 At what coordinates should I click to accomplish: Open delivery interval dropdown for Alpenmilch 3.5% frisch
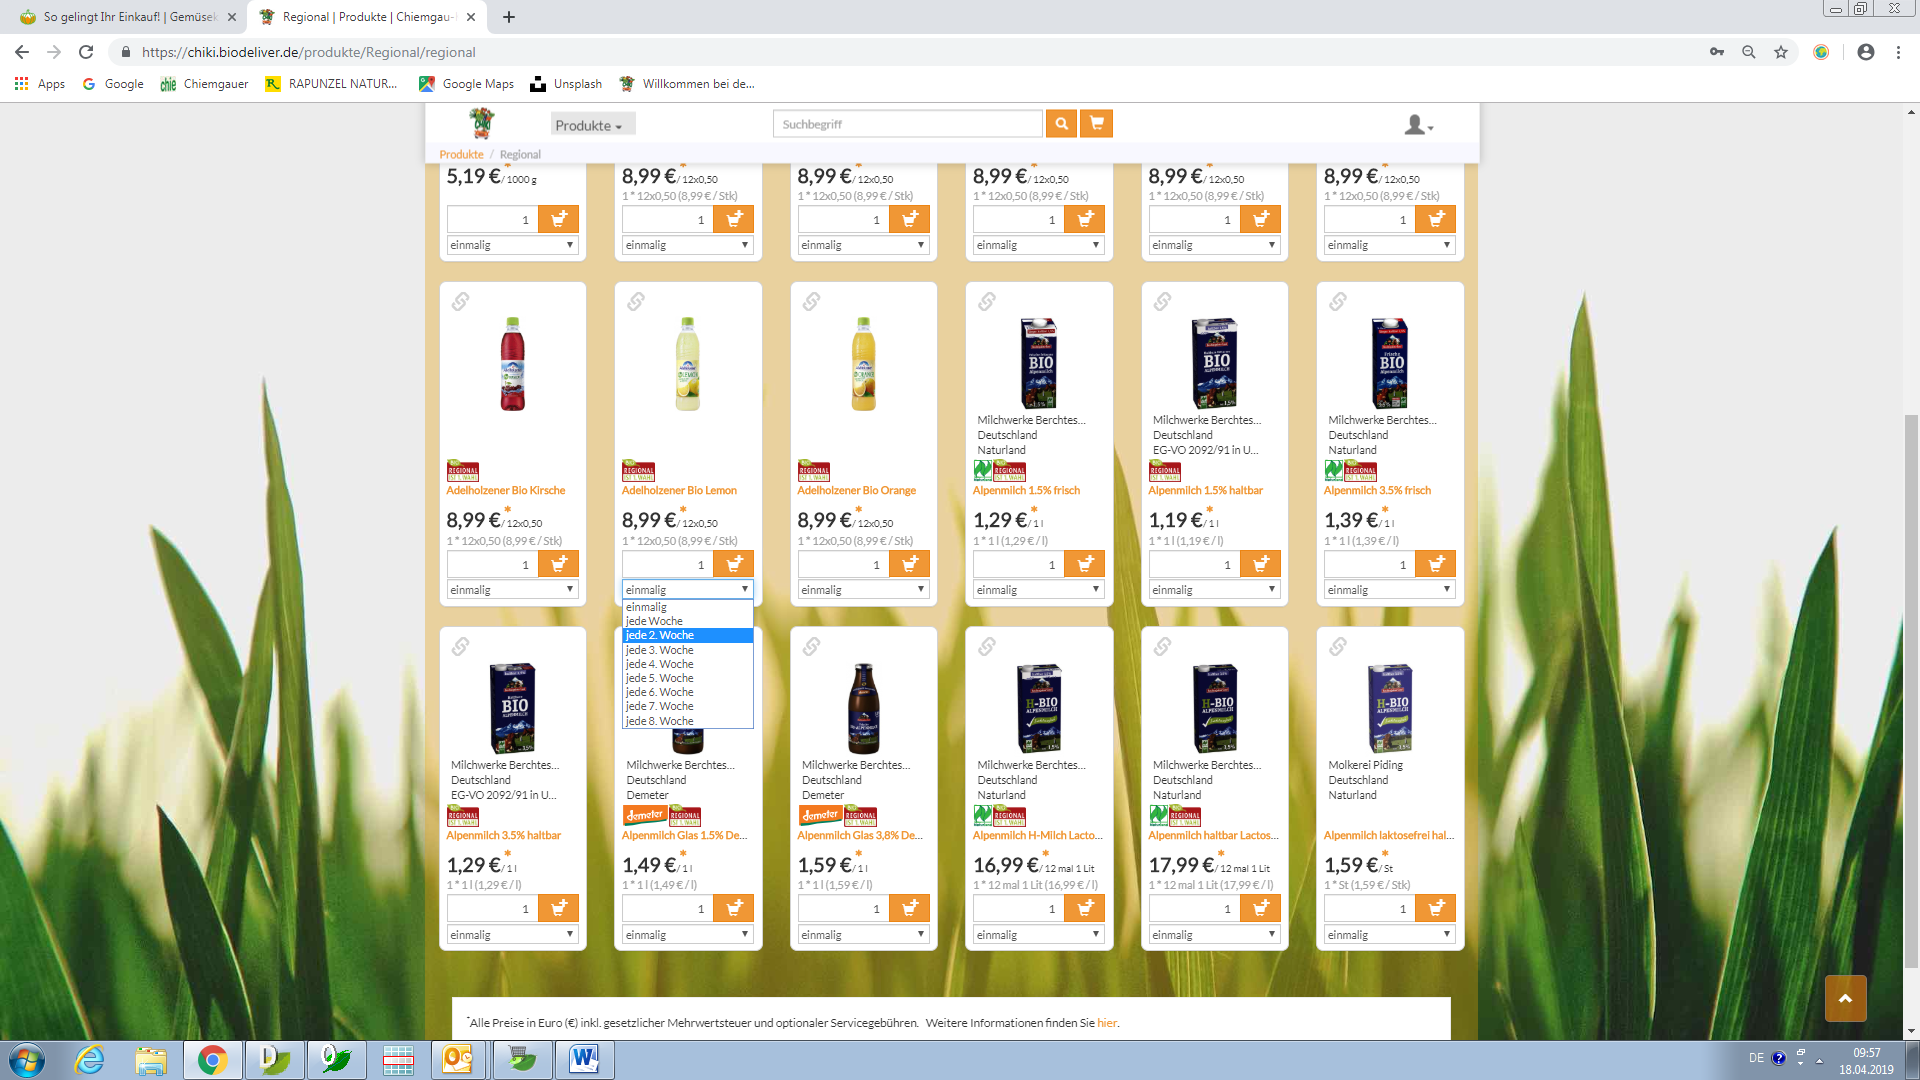1390,590
